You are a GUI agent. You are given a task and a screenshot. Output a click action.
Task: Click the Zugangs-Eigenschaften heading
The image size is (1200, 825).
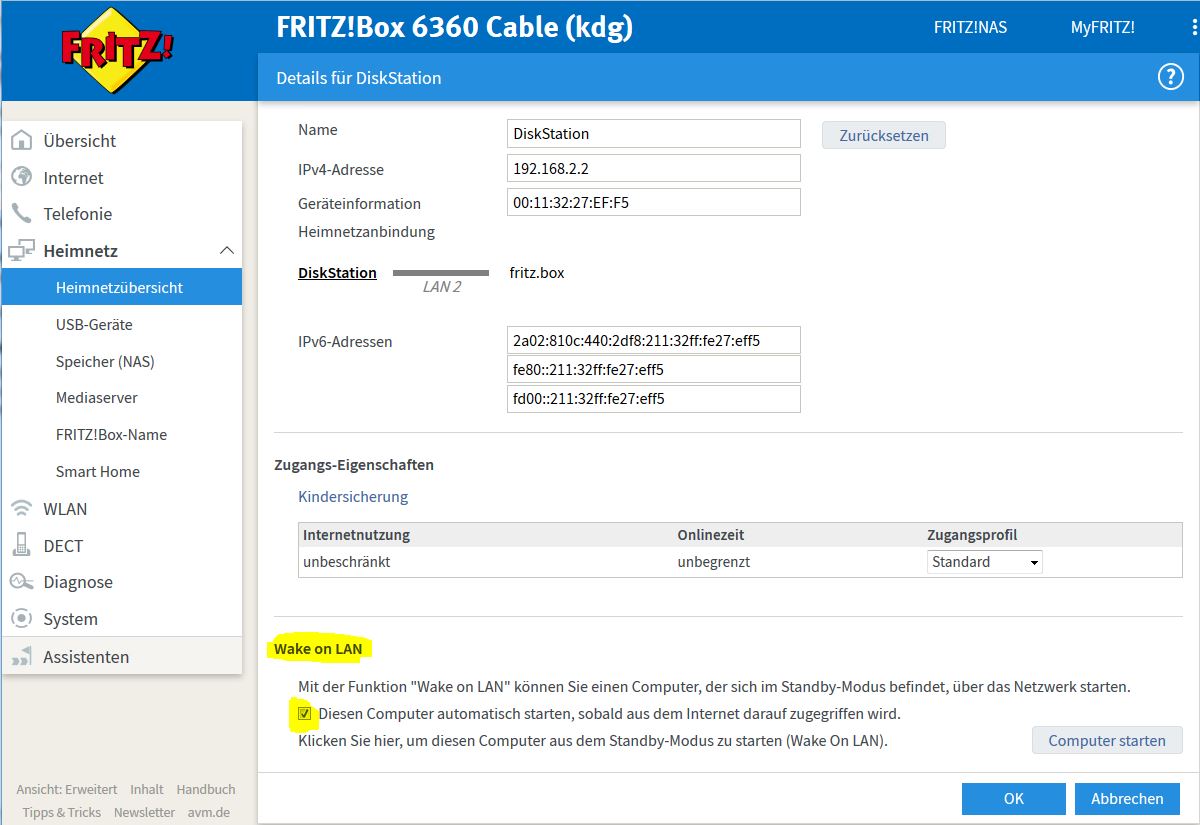pyautogui.click(x=354, y=465)
